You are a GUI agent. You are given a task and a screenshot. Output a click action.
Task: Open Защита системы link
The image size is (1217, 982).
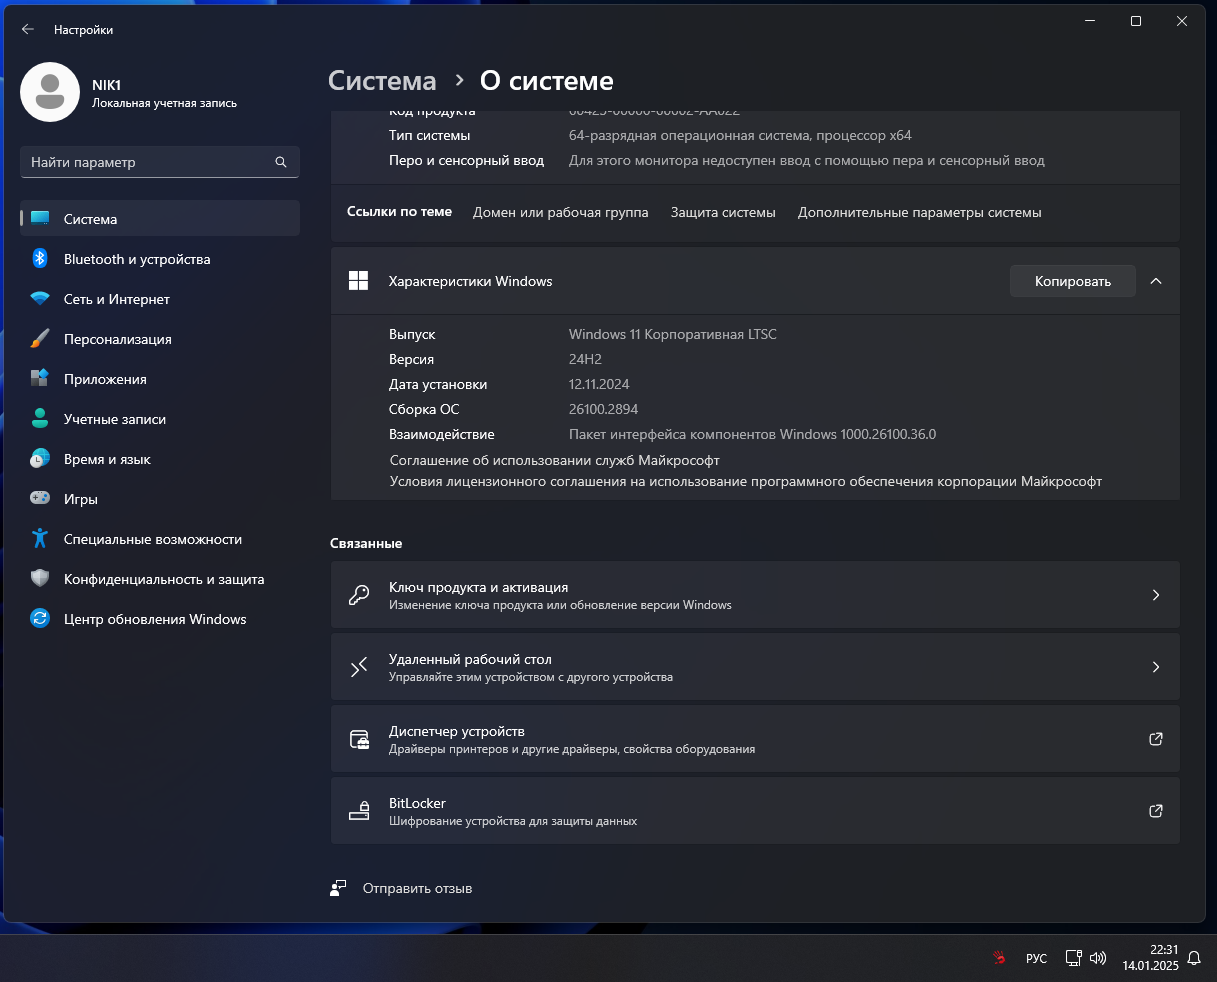click(x=723, y=212)
